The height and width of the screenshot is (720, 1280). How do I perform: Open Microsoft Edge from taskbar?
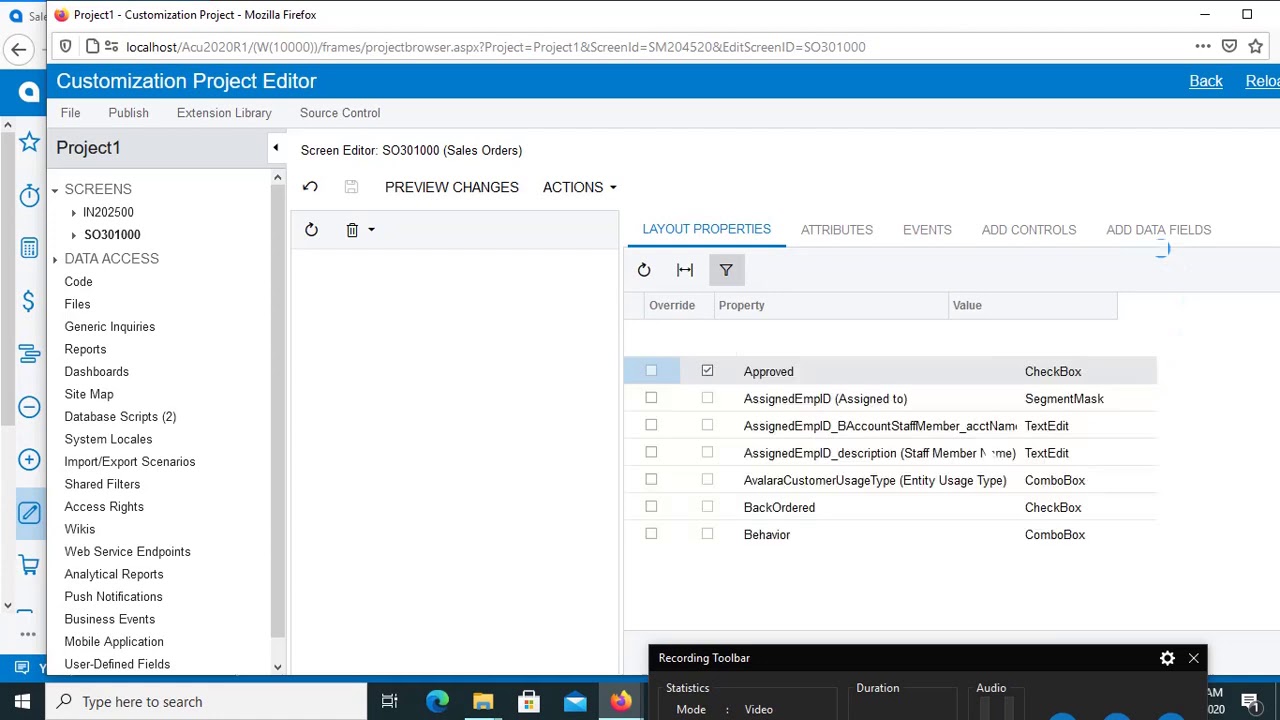pos(437,701)
